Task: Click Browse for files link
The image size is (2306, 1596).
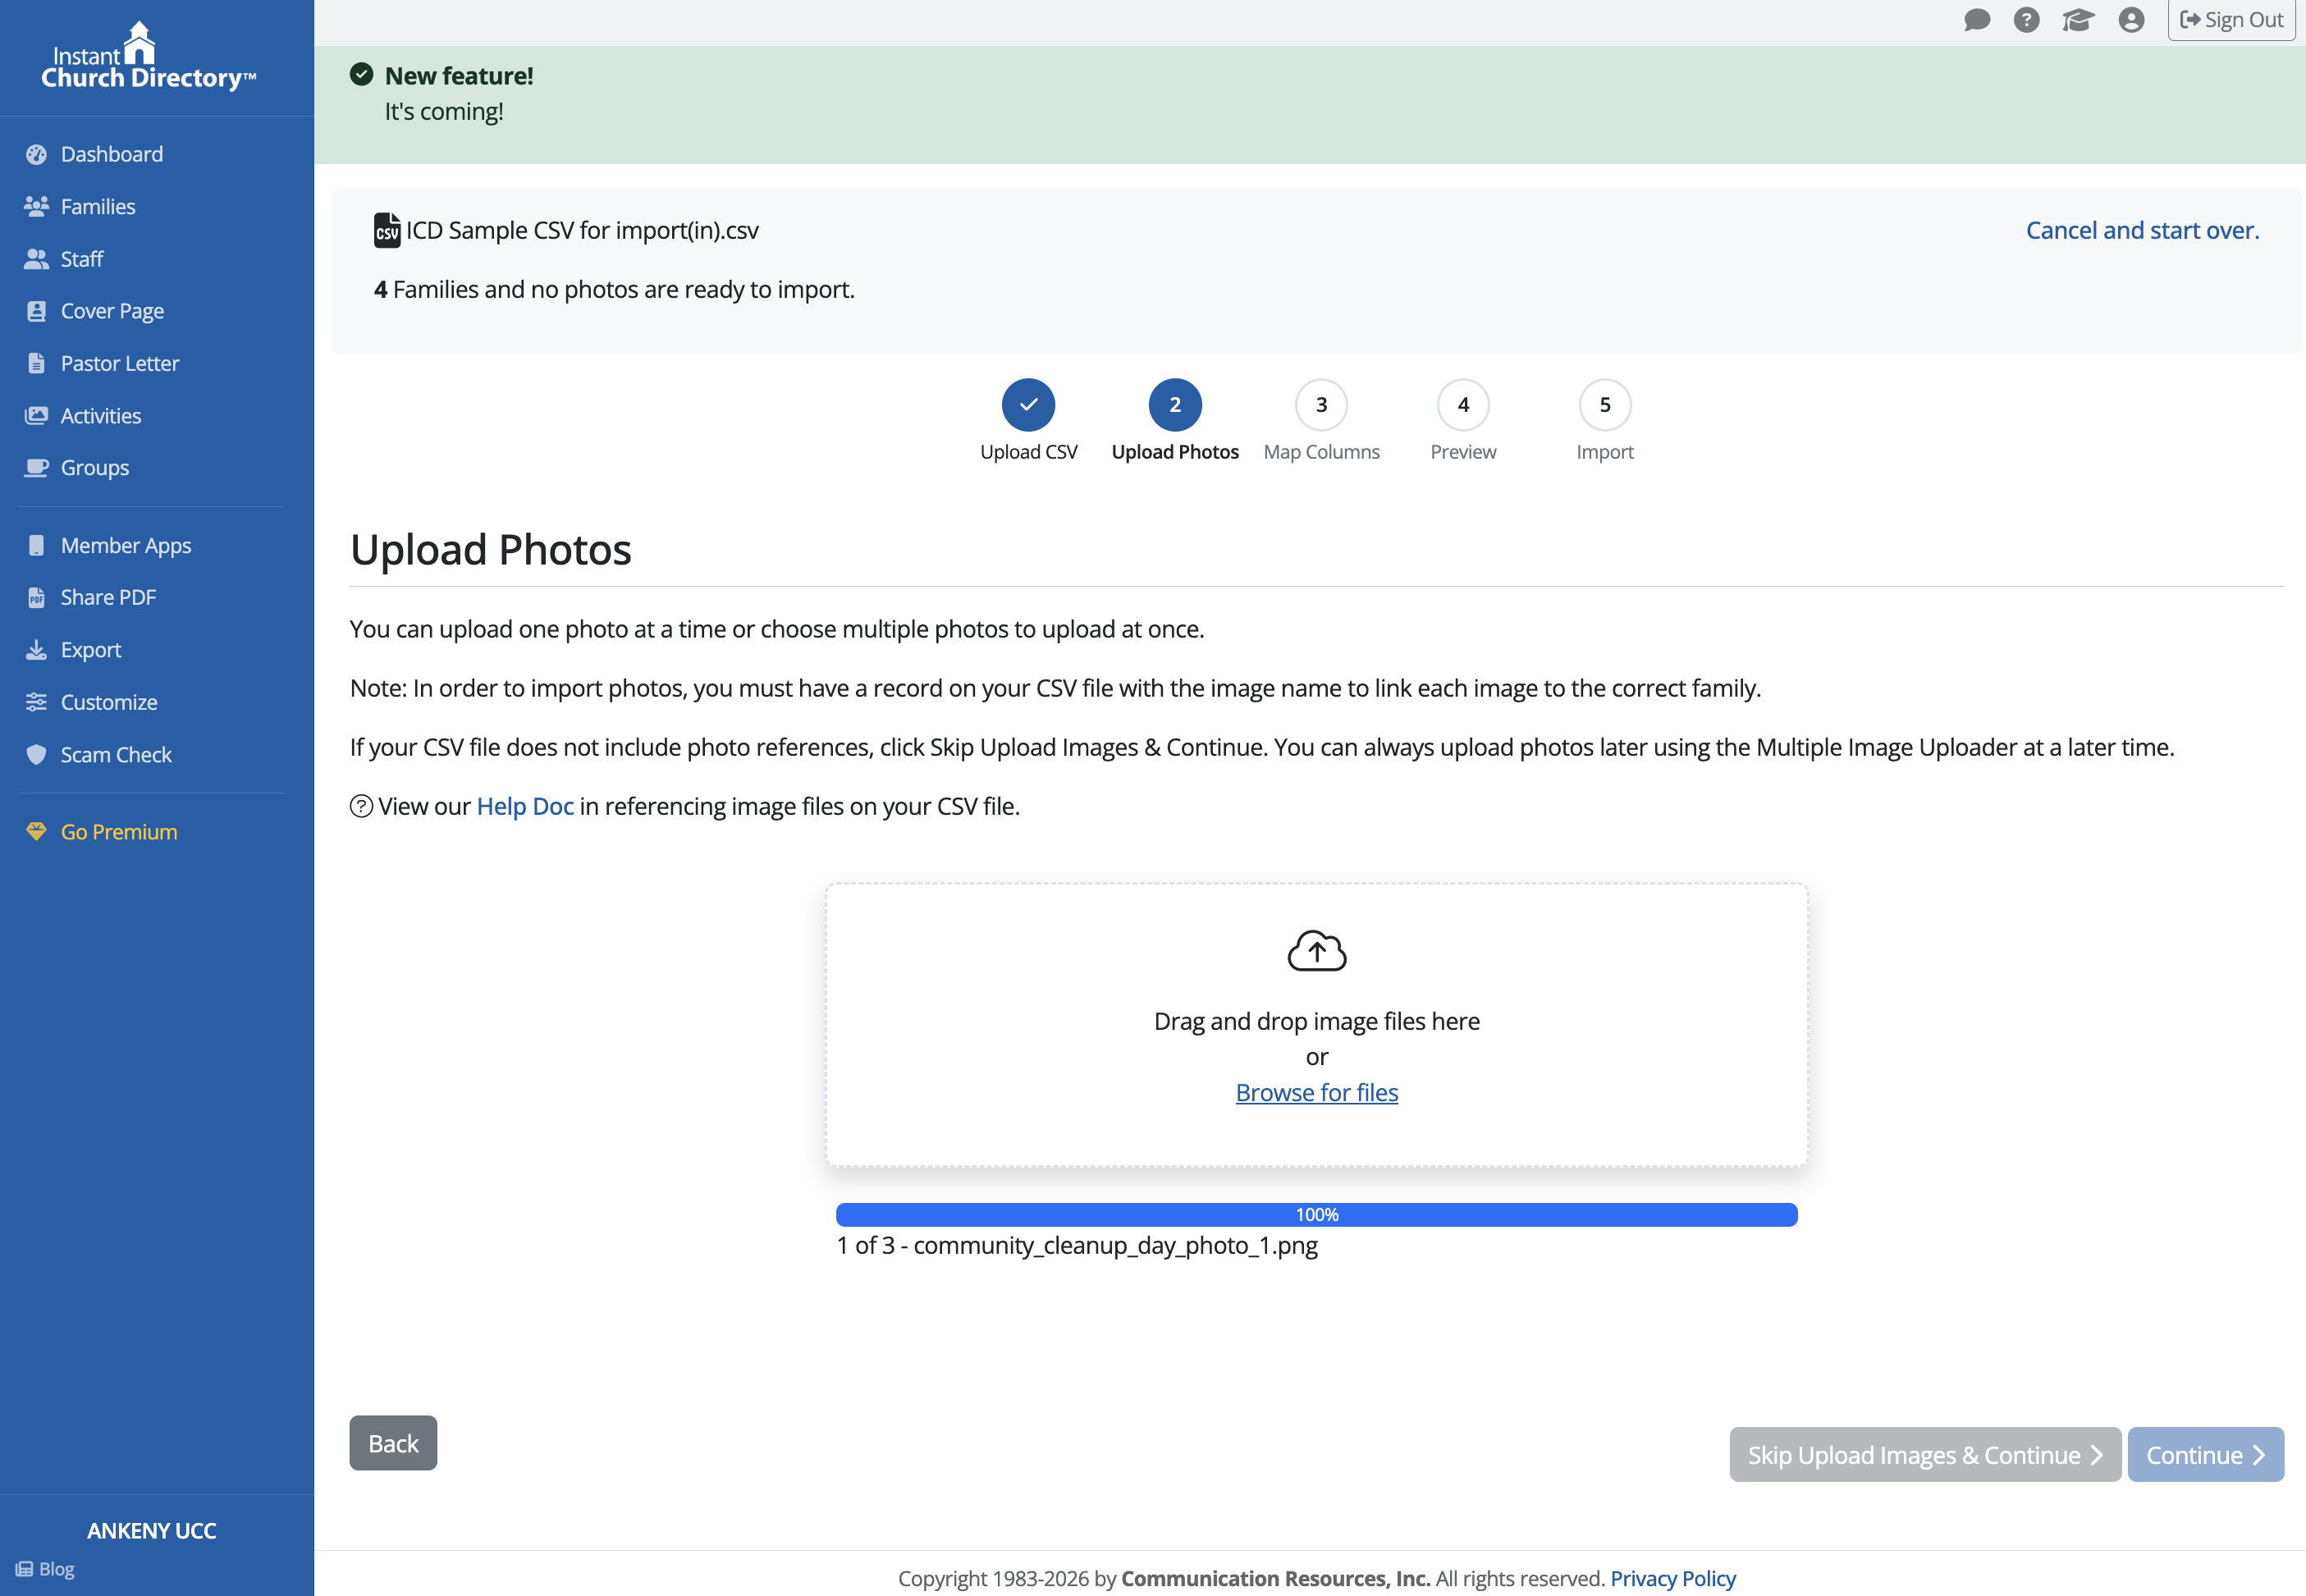Action: [x=1316, y=1093]
